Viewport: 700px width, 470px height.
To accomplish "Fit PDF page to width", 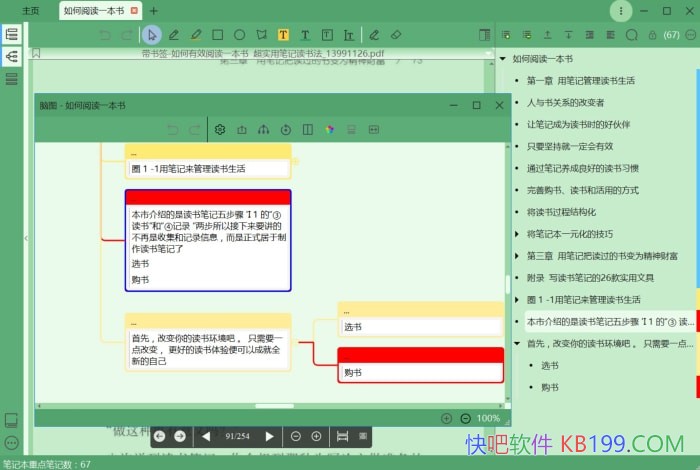I will click(342, 436).
